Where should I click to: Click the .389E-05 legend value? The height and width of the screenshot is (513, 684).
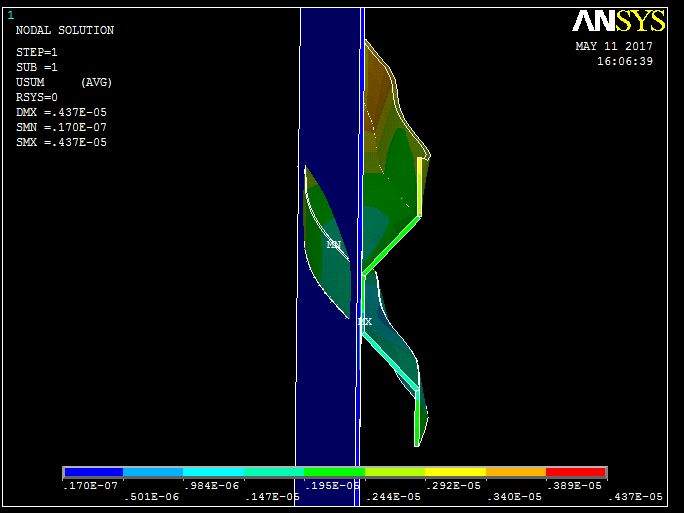click(575, 486)
